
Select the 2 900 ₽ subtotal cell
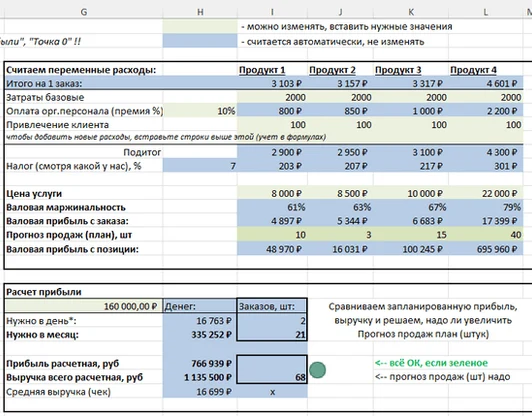coord(272,152)
